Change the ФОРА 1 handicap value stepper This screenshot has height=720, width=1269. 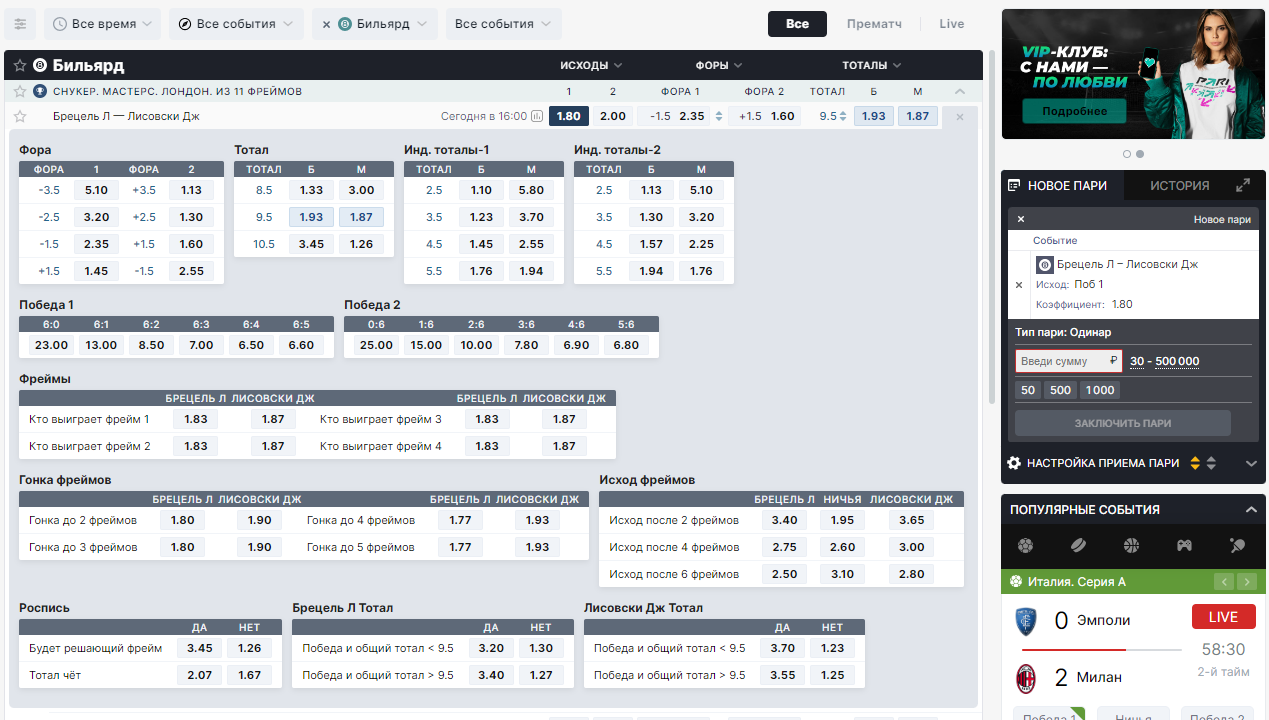pyautogui.click(x=717, y=116)
